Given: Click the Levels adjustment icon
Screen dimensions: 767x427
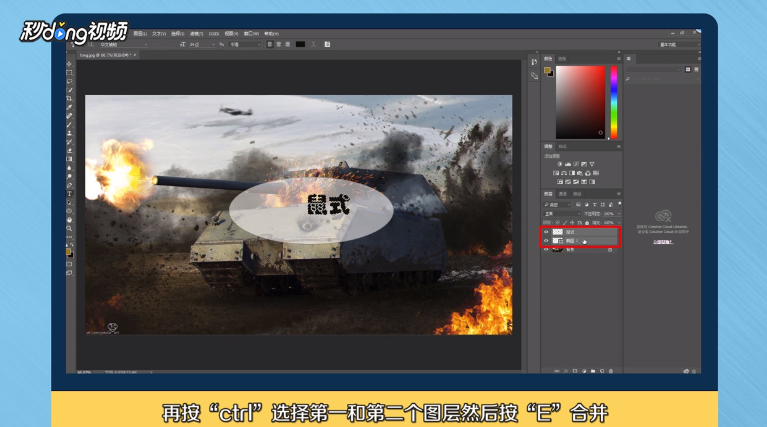Looking at the screenshot, I should [568, 164].
